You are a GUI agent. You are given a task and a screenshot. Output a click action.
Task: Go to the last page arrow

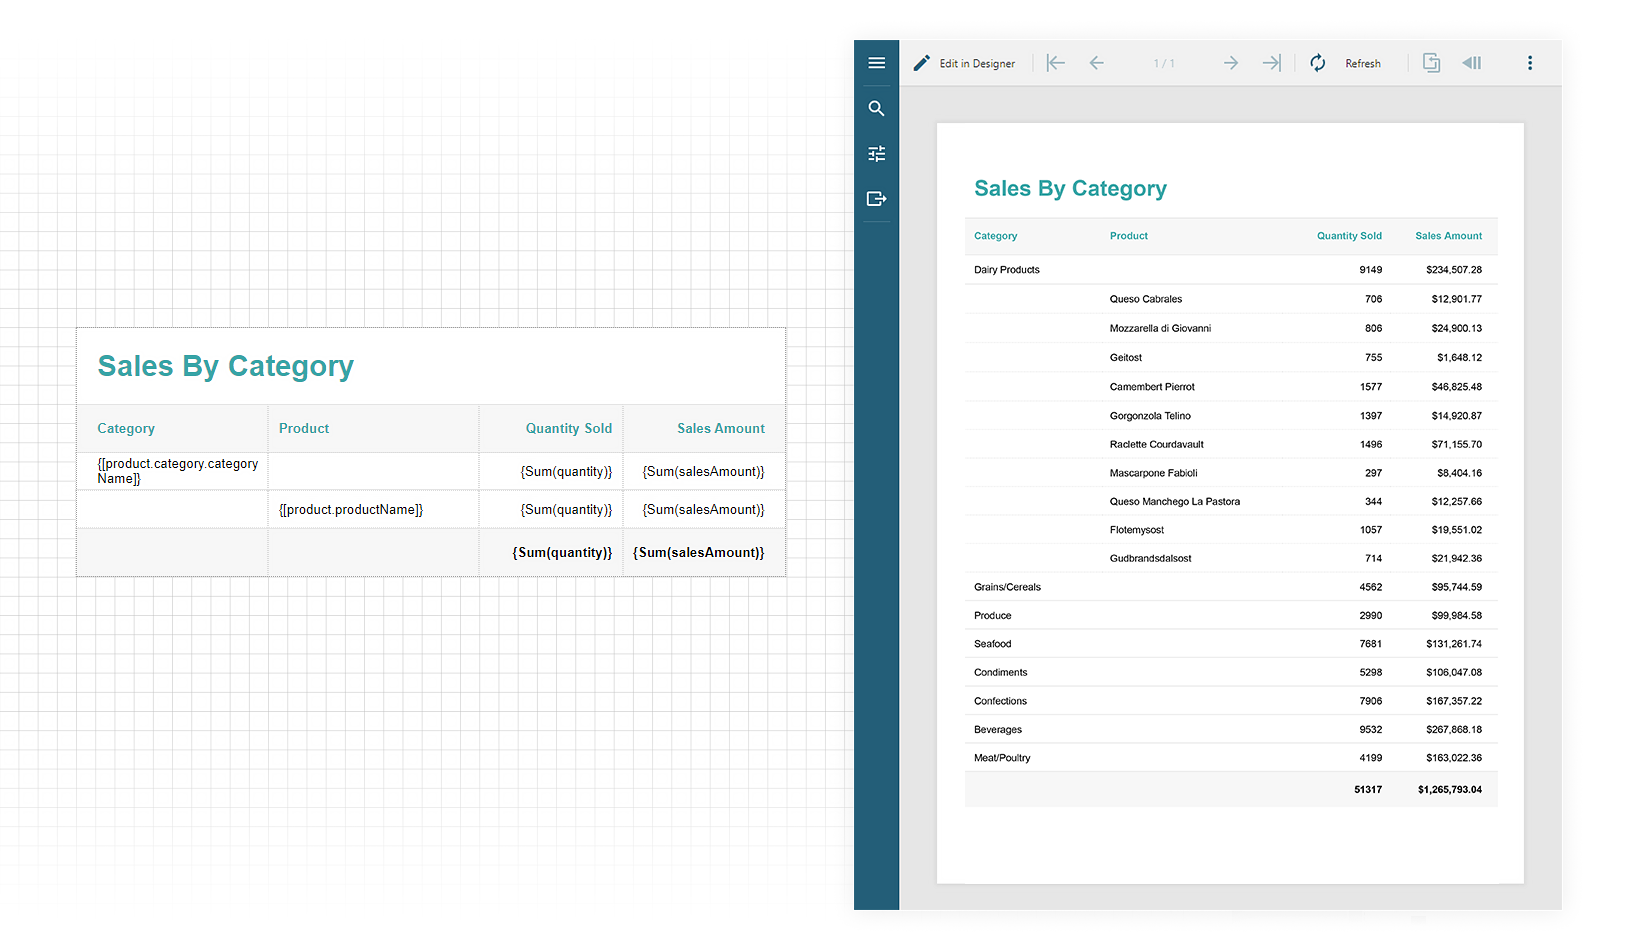1271,63
